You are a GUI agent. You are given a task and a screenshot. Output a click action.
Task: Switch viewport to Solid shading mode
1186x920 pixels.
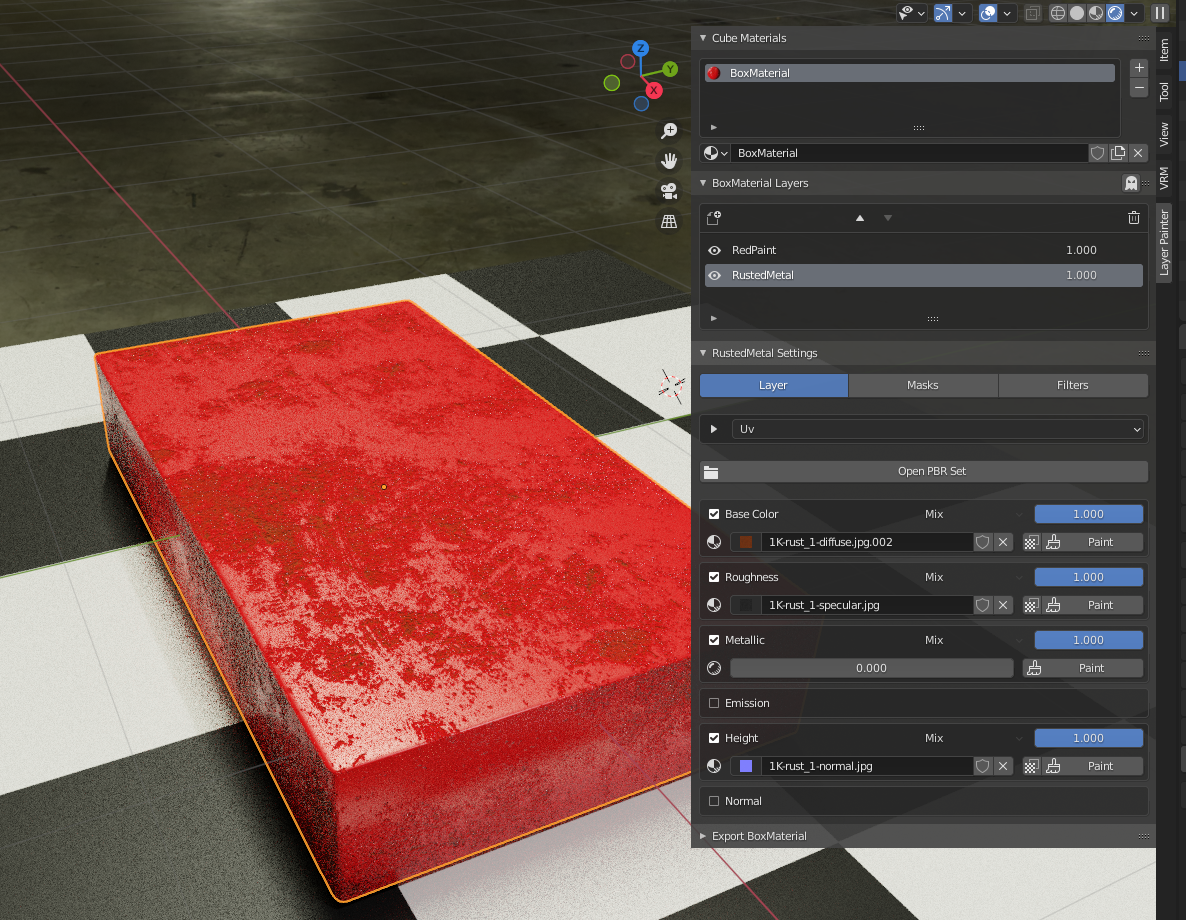coord(1077,13)
